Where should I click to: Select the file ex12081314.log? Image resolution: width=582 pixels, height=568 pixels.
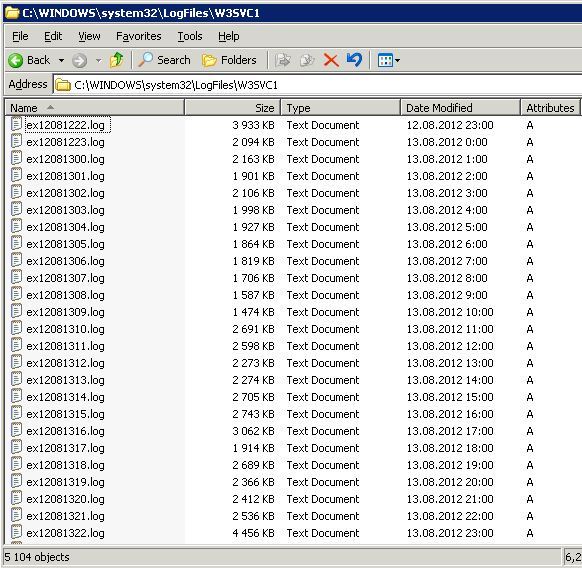pos(65,397)
